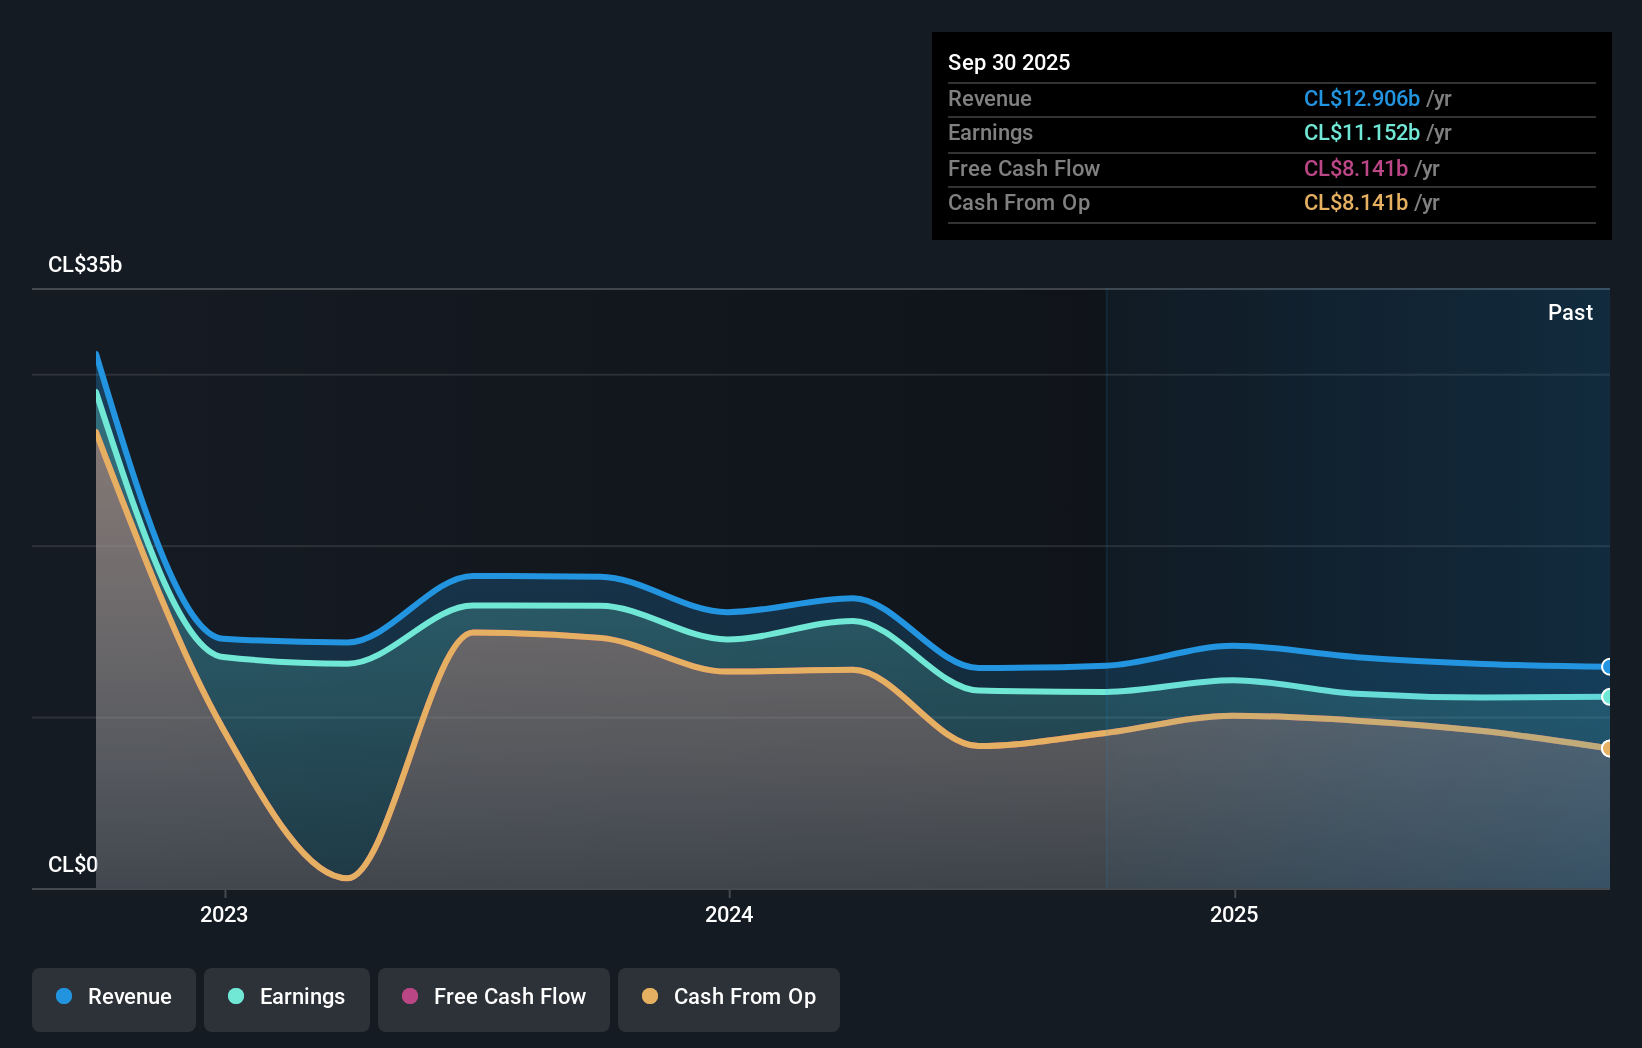Click the Revenue legend dot icon
This screenshot has height=1048, width=1642.
64,997
